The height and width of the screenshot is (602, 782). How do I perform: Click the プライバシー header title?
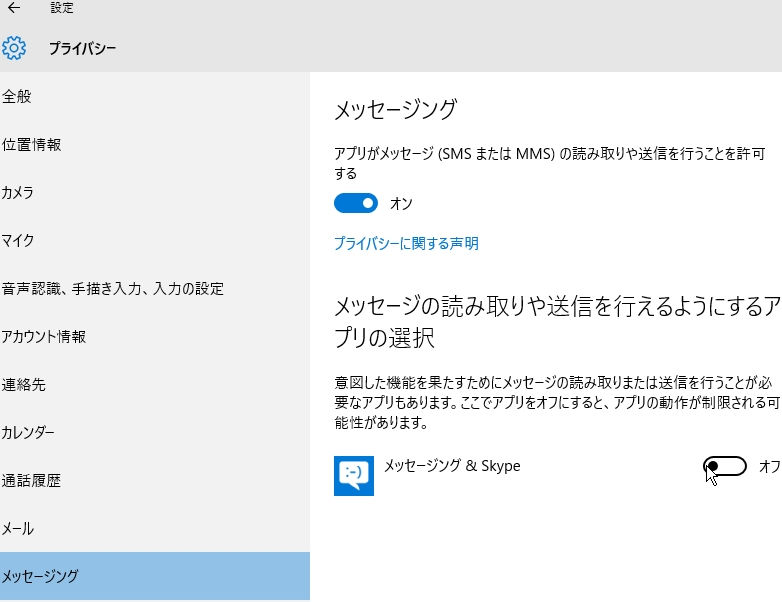(82, 48)
